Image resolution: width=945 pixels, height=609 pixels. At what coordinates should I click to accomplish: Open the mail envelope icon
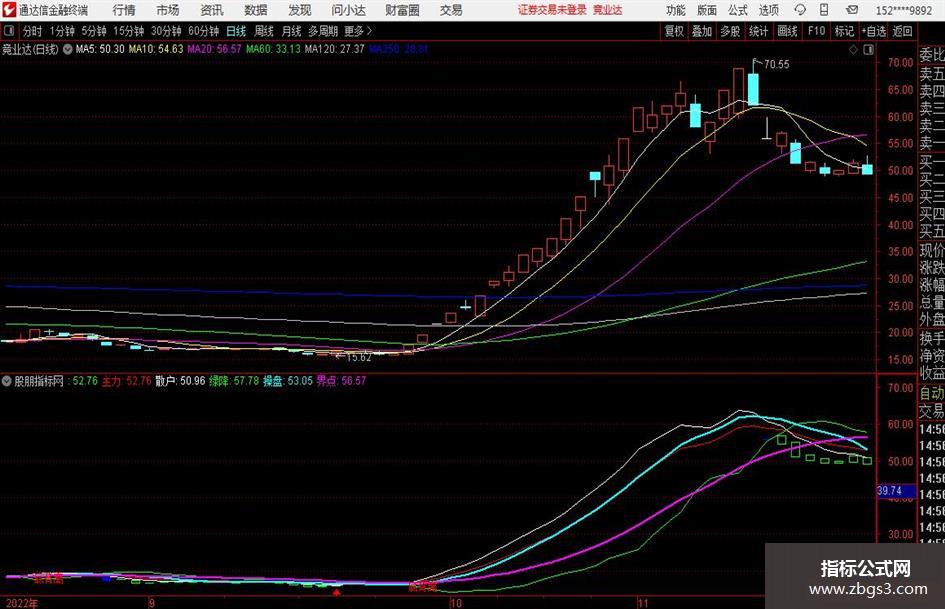coord(852,10)
